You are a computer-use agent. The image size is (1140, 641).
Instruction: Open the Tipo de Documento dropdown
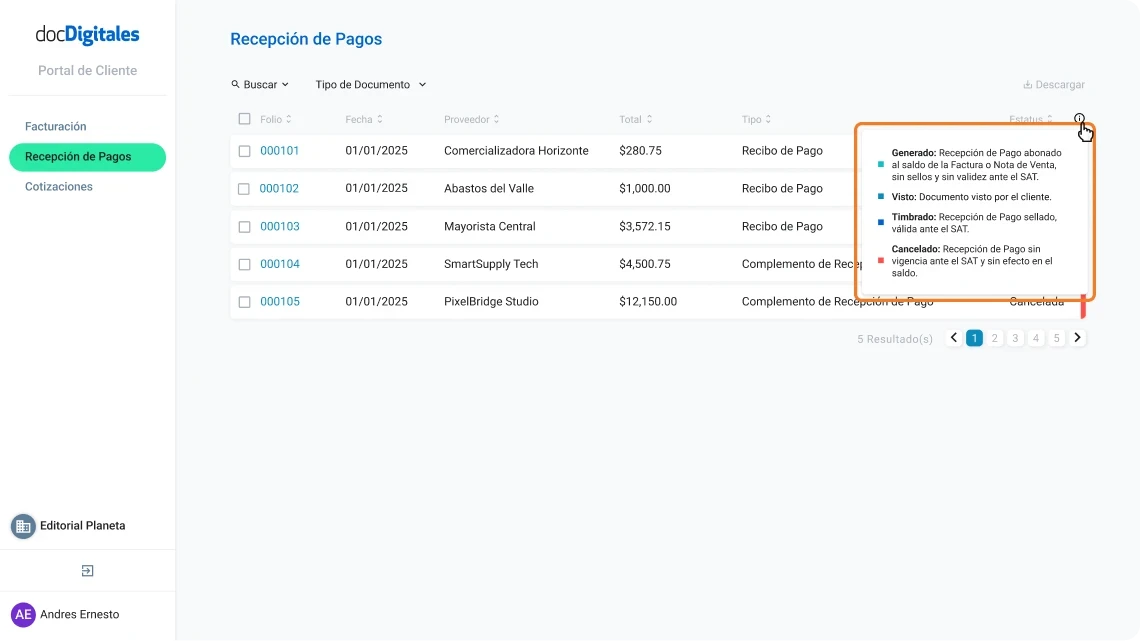pyautogui.click(x=370, y=84)
